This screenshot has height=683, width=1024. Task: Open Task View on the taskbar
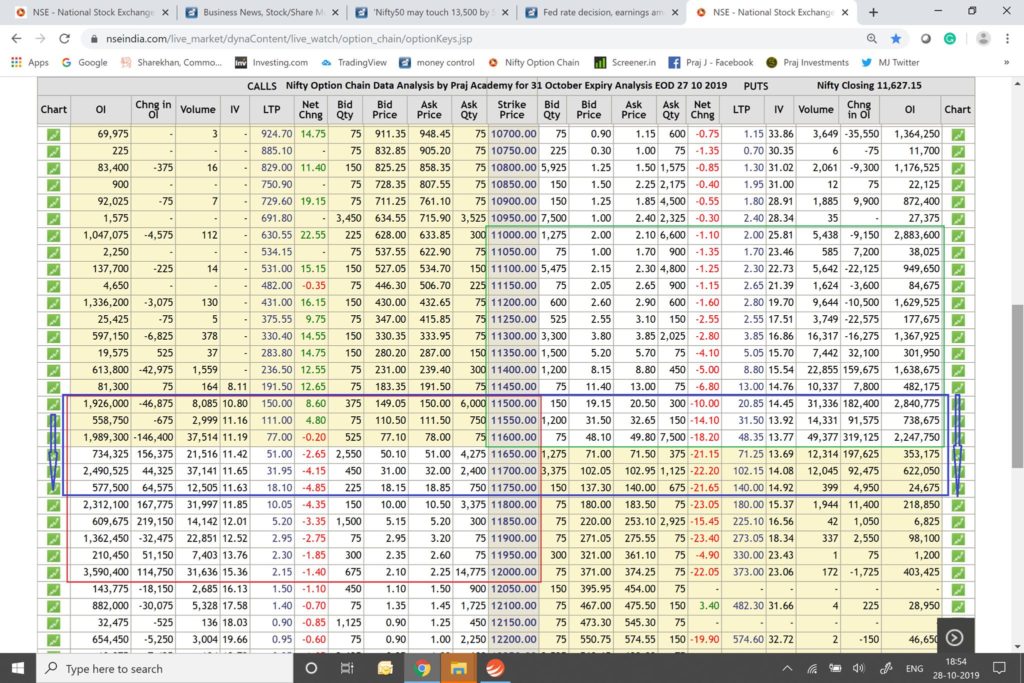(x=347, y=668)
